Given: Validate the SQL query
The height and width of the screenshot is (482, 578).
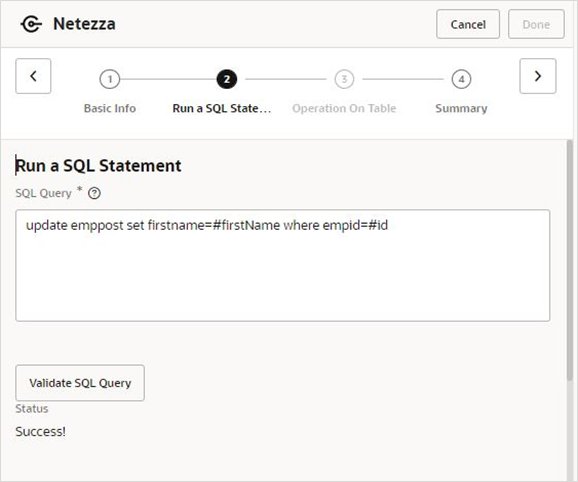Looking at the screenshot, I should (80, 383).
